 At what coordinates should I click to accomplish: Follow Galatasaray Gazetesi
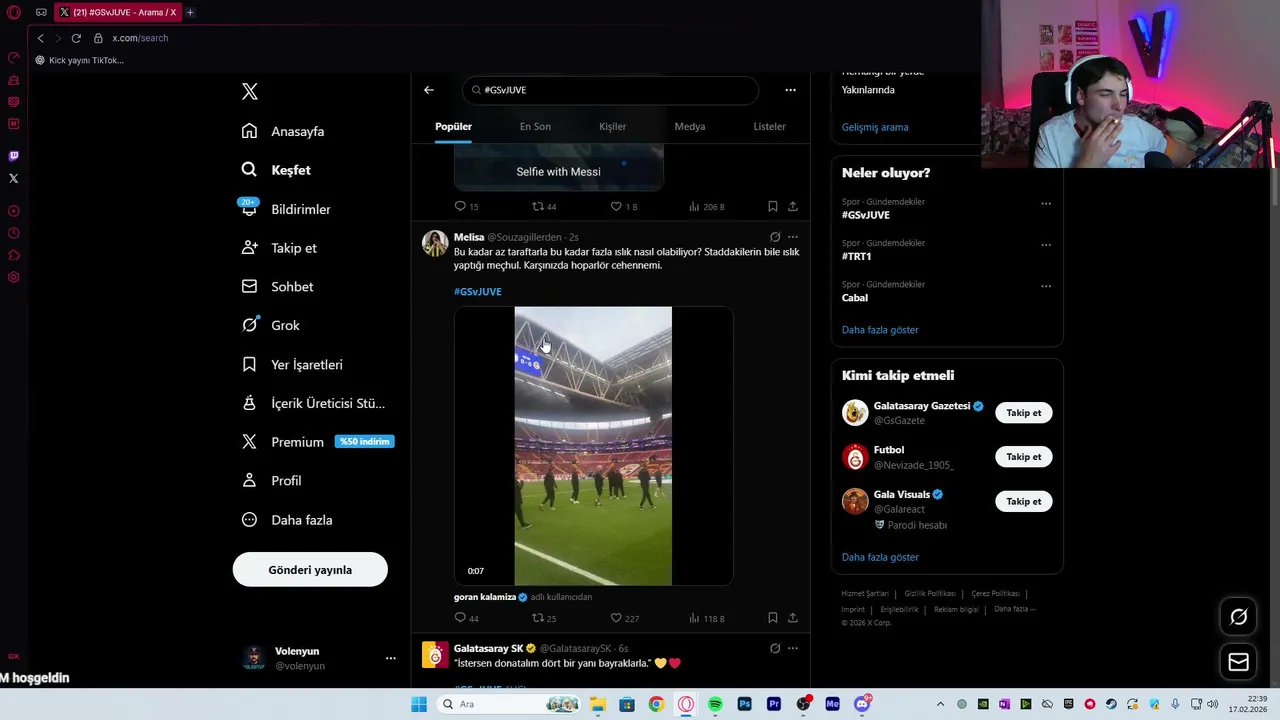click(x=1023, y=413)
